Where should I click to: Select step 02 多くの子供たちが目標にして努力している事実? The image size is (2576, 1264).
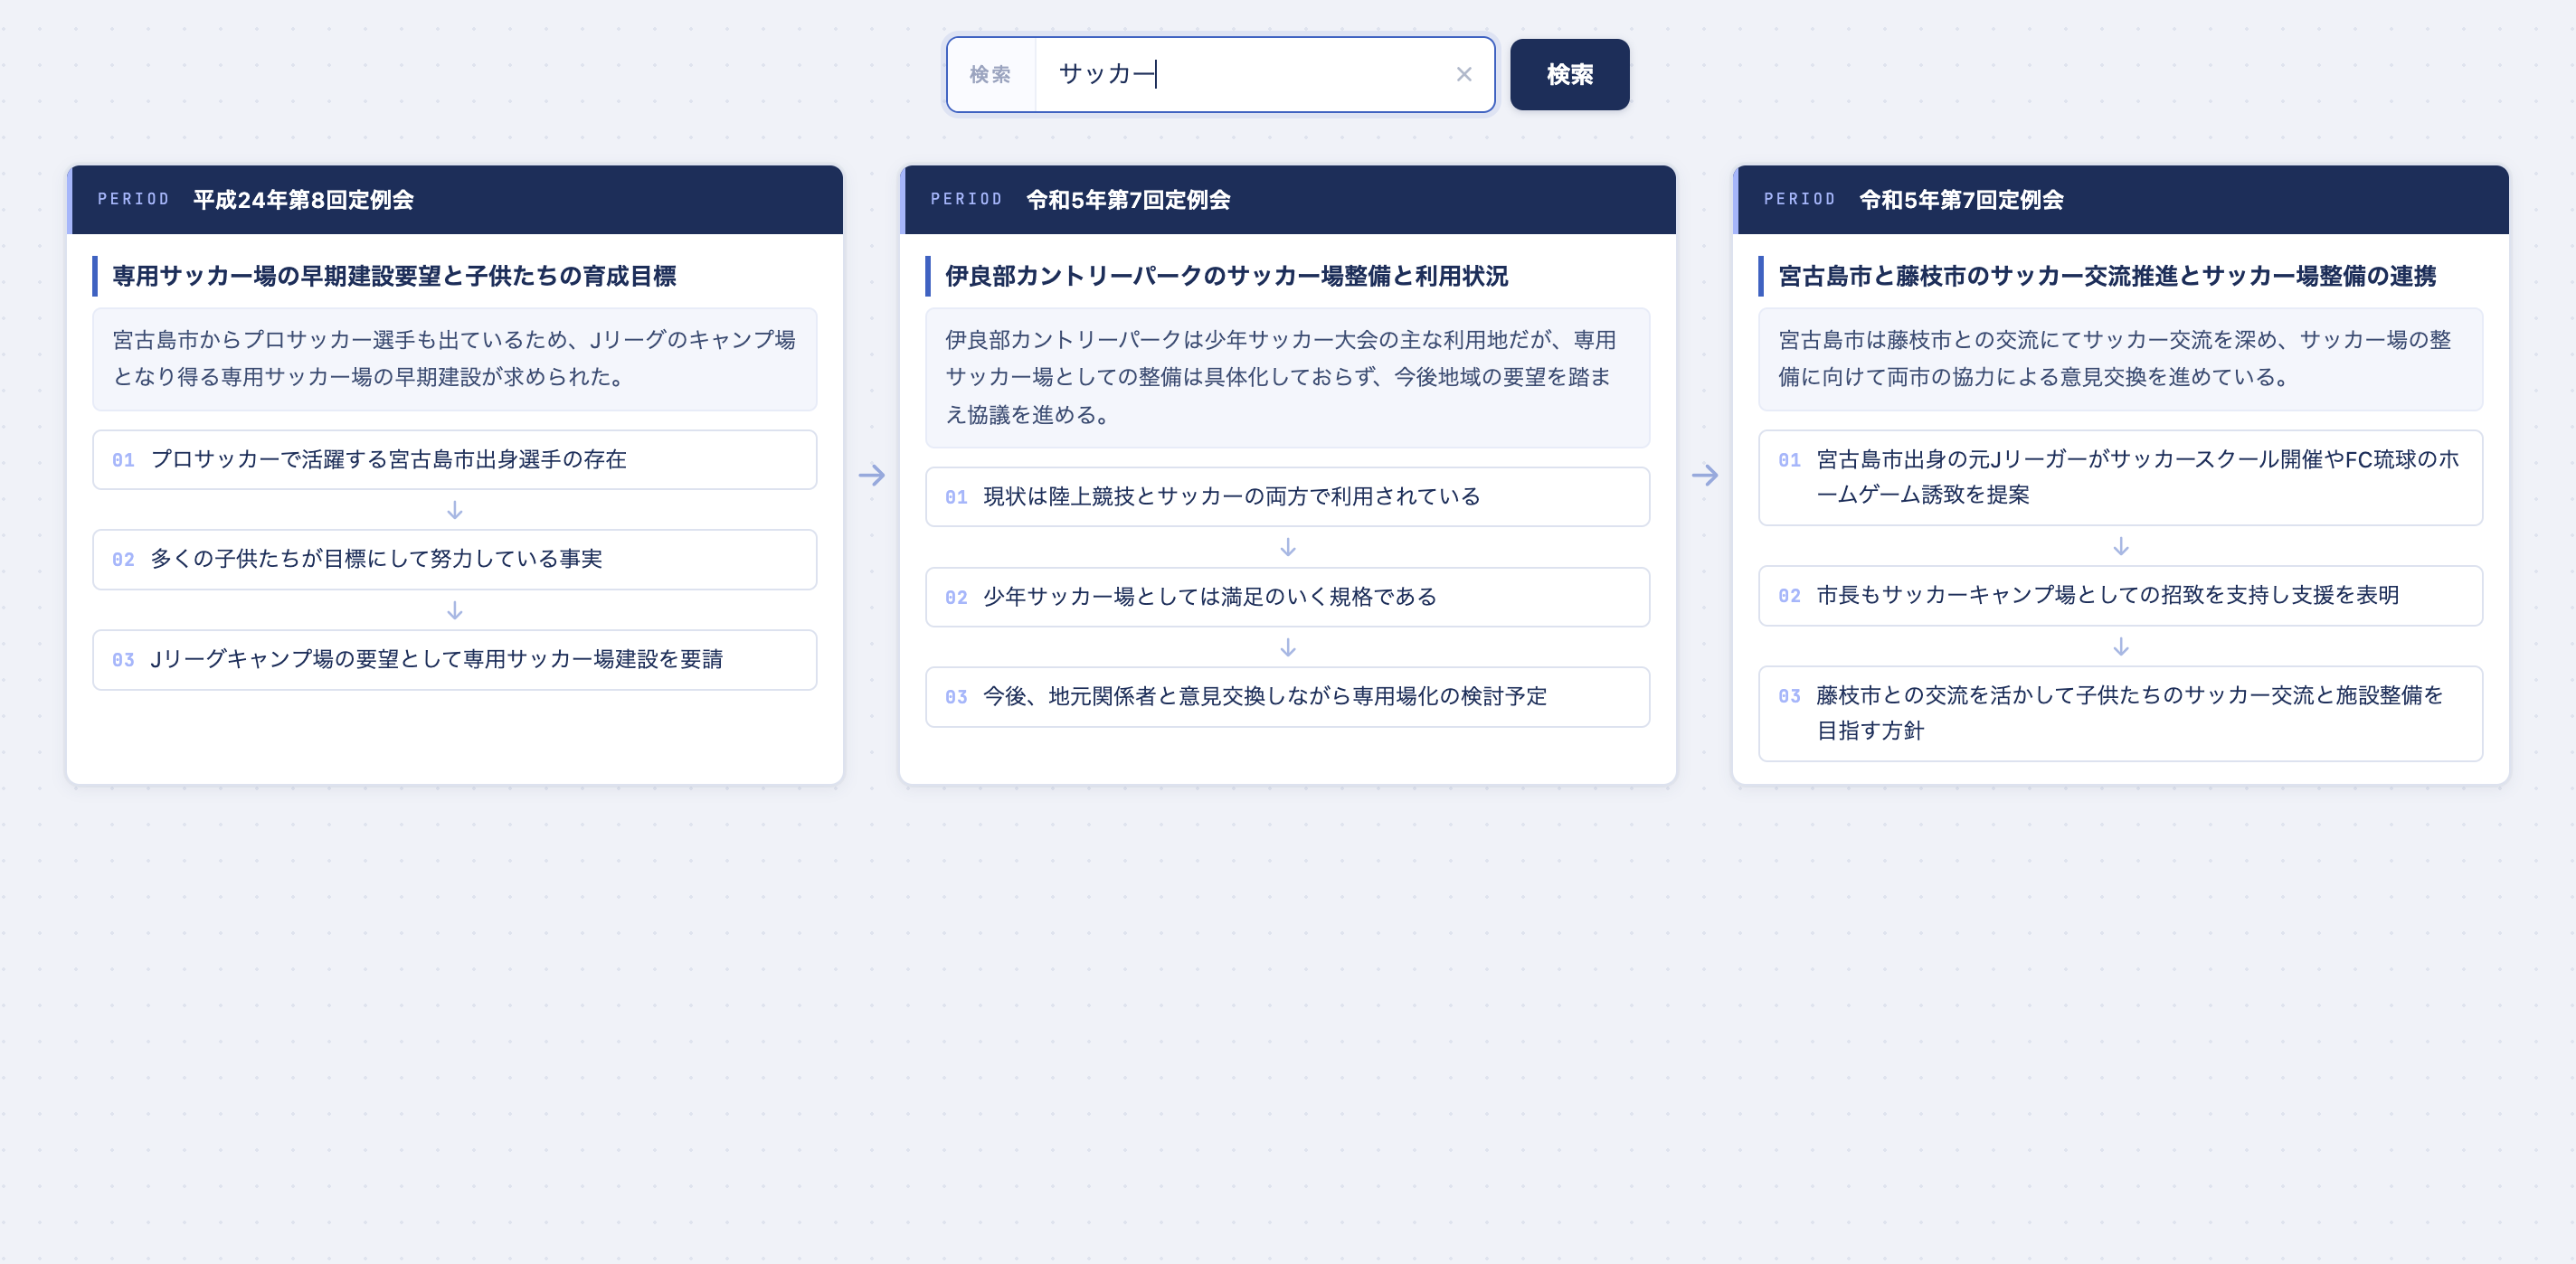(x=455, y=559)
